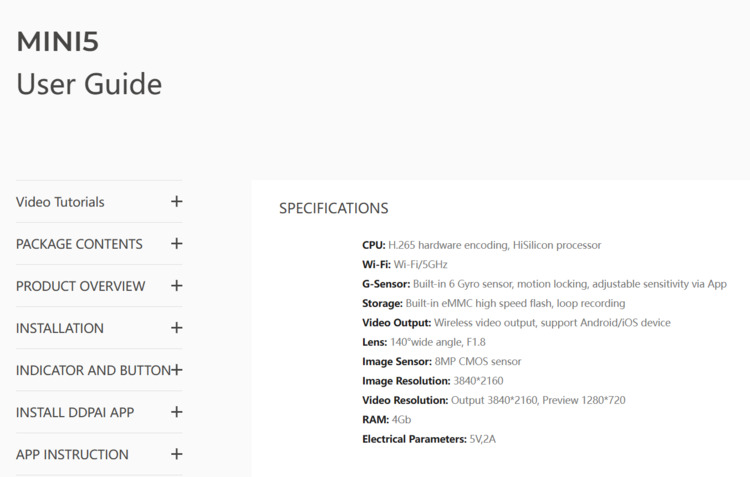Open APP INSTRUCTION sidebar item
The width and height of the screenshot is (750, 477).
point(72,455)
